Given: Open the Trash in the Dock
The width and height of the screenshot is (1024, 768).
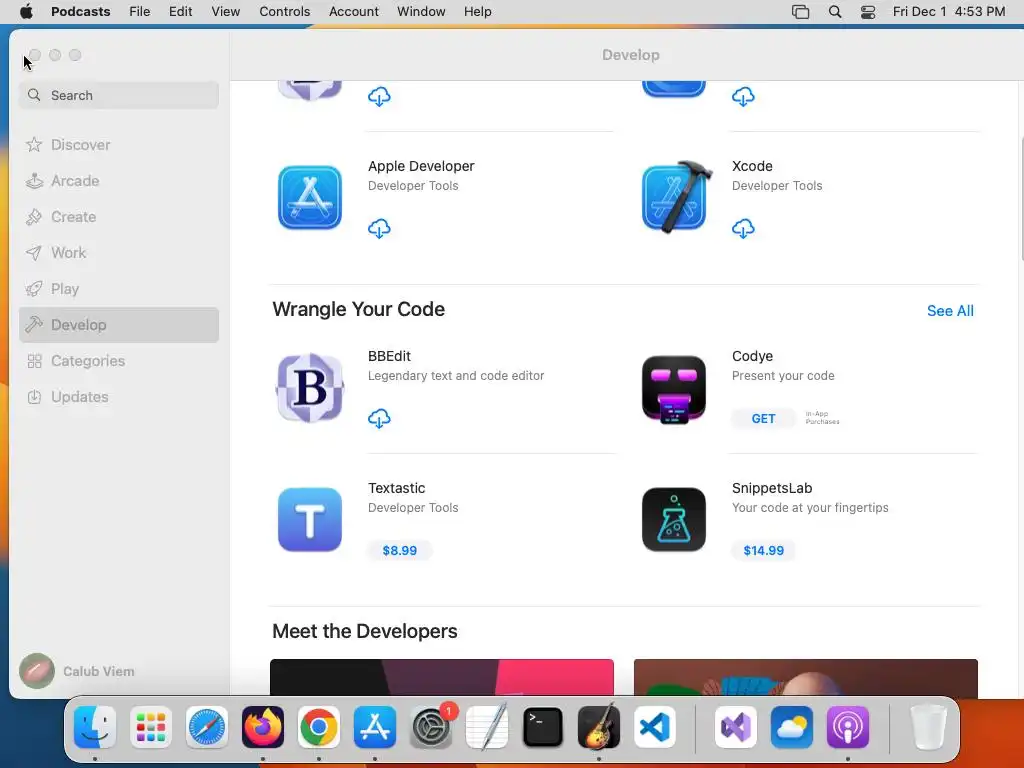Looking at the screenshot, I should point(928,727).
